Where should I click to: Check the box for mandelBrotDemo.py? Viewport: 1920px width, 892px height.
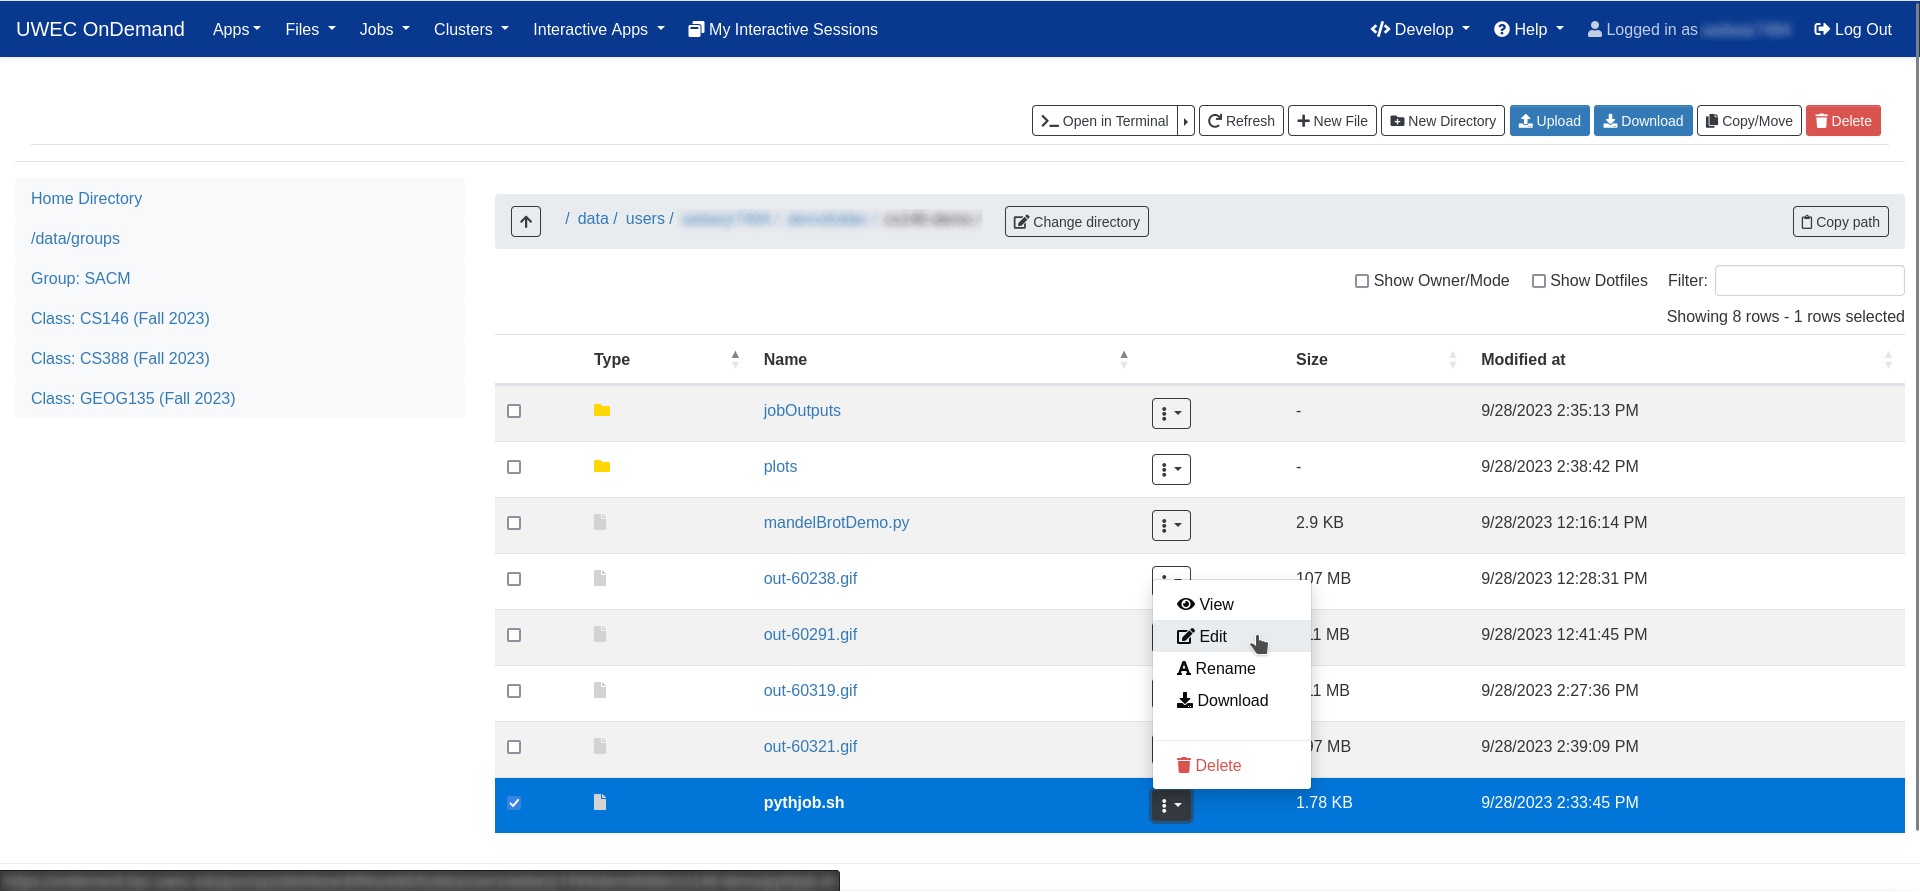click(514, 523)
